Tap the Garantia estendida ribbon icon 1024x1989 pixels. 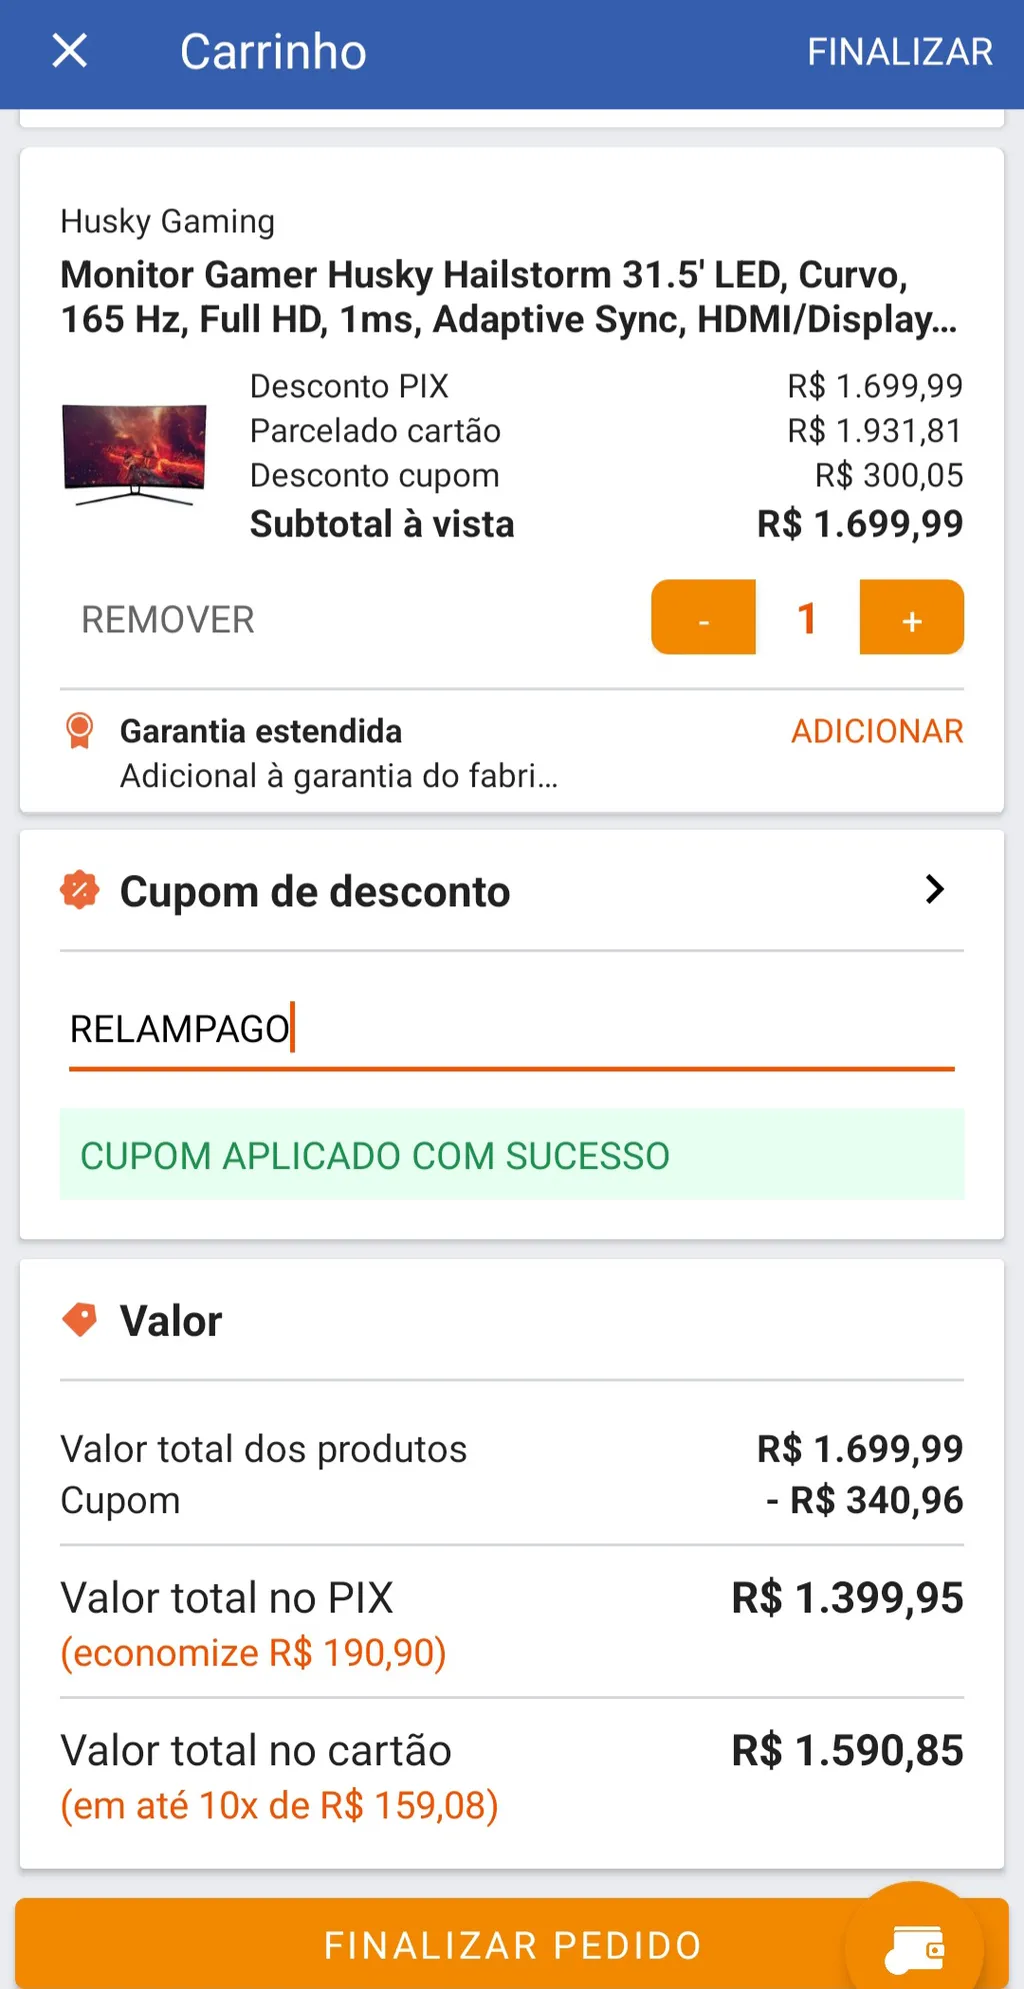click(x=79, y=731)
